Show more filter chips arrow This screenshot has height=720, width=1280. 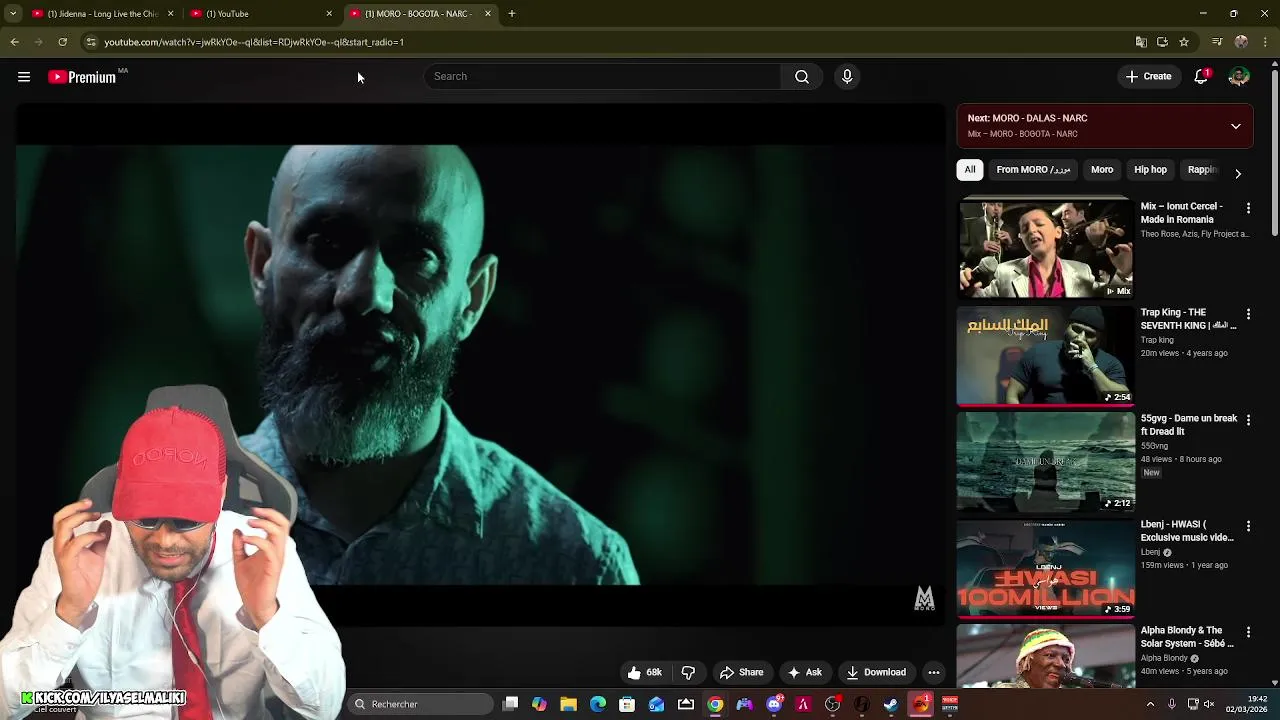pyautogui.click(x=1238, y=174)
